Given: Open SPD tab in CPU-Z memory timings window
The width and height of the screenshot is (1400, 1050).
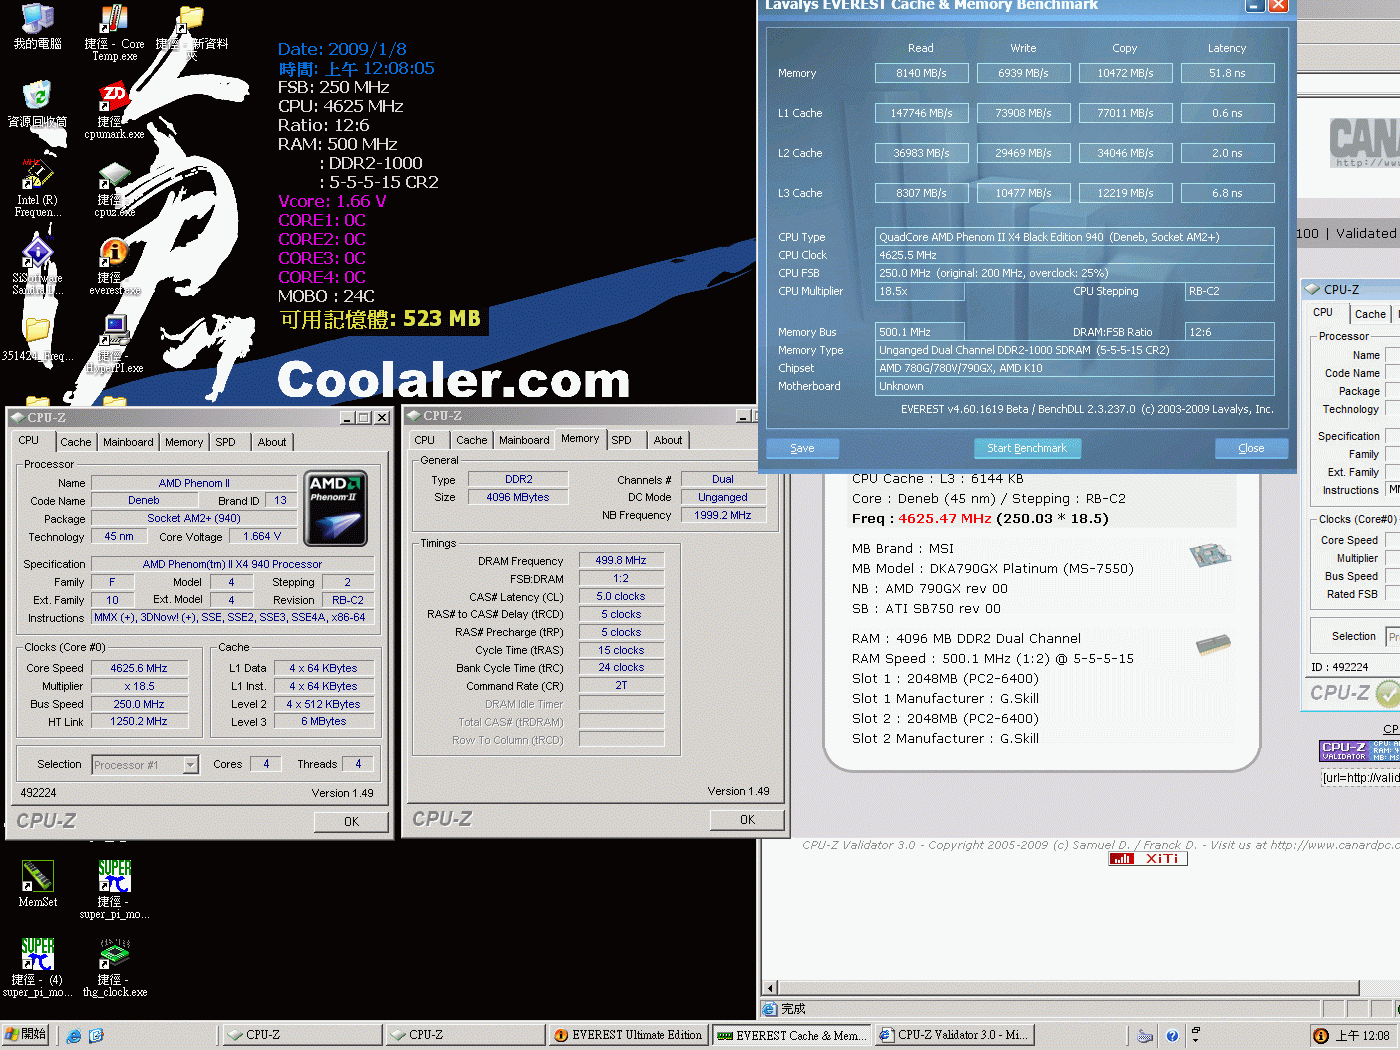Looking at the screenshot, I should 622,440.
